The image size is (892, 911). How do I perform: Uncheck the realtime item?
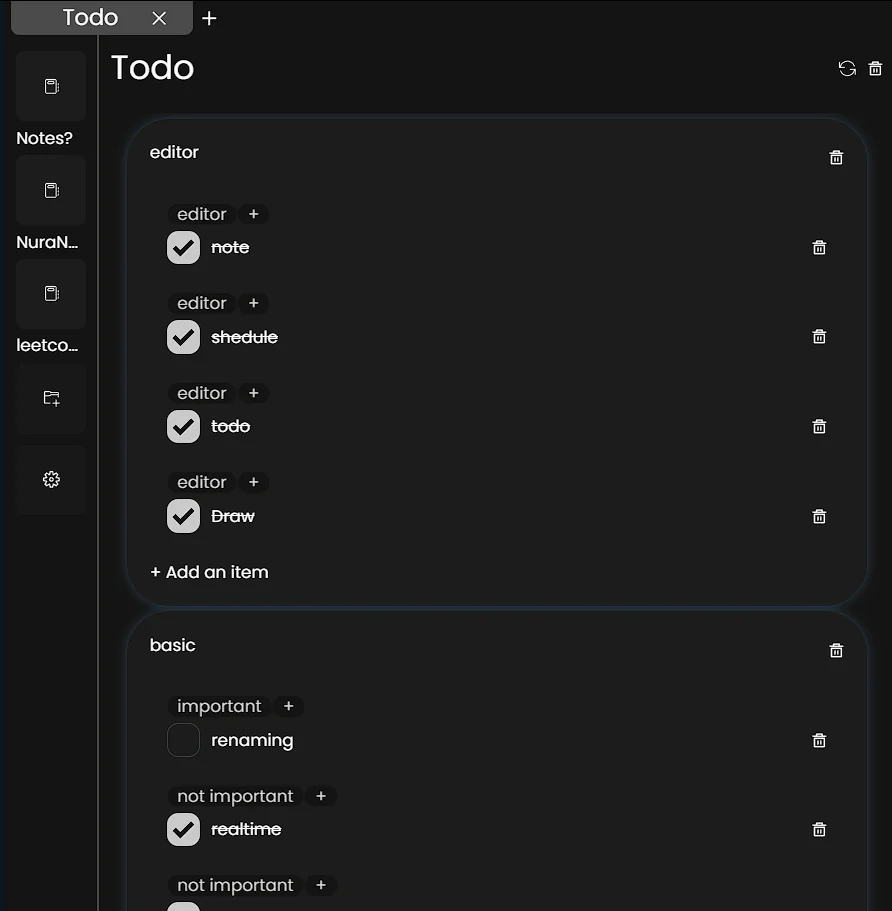click(183, 829)
